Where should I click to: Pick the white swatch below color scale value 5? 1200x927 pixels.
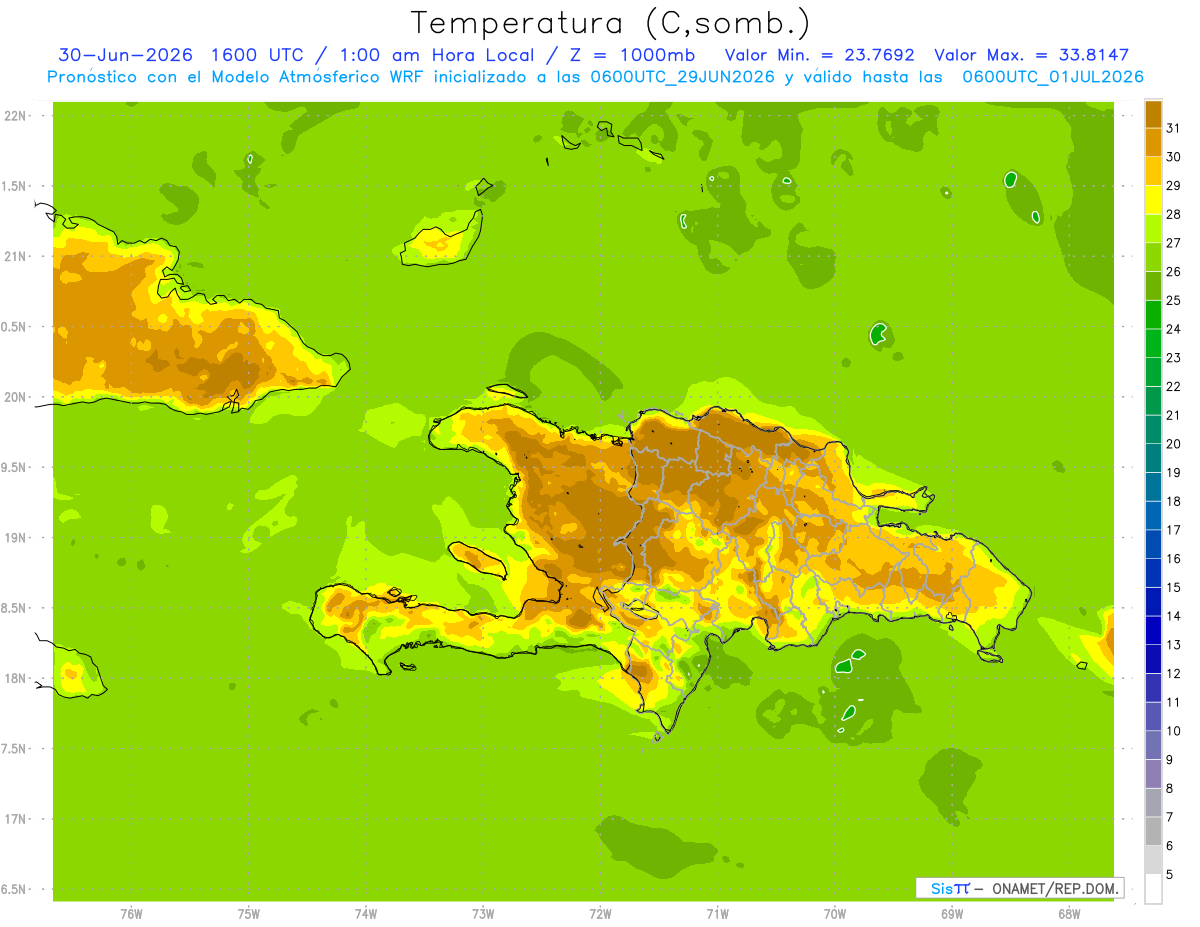click(1153, 889)
